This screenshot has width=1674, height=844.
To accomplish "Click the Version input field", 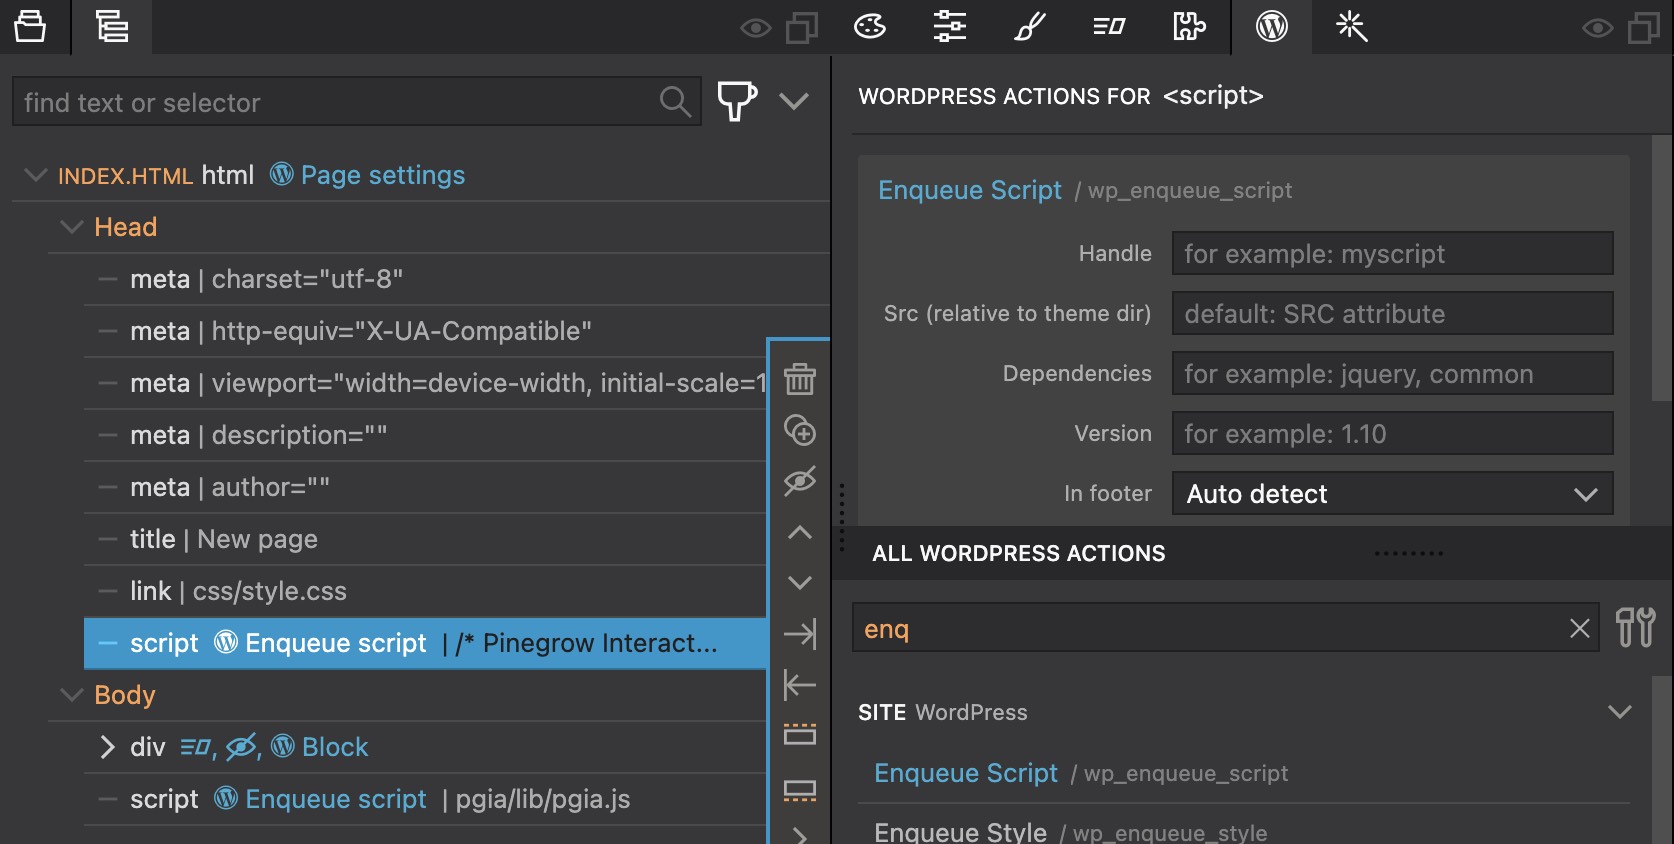I will 1392,433.
